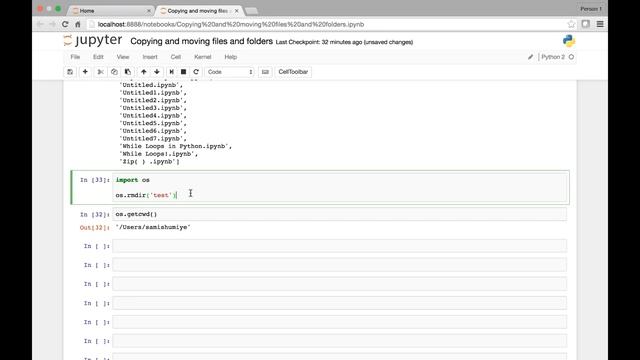Open the Kernel menu
This screenshot has width=640, height=360.
203,57
